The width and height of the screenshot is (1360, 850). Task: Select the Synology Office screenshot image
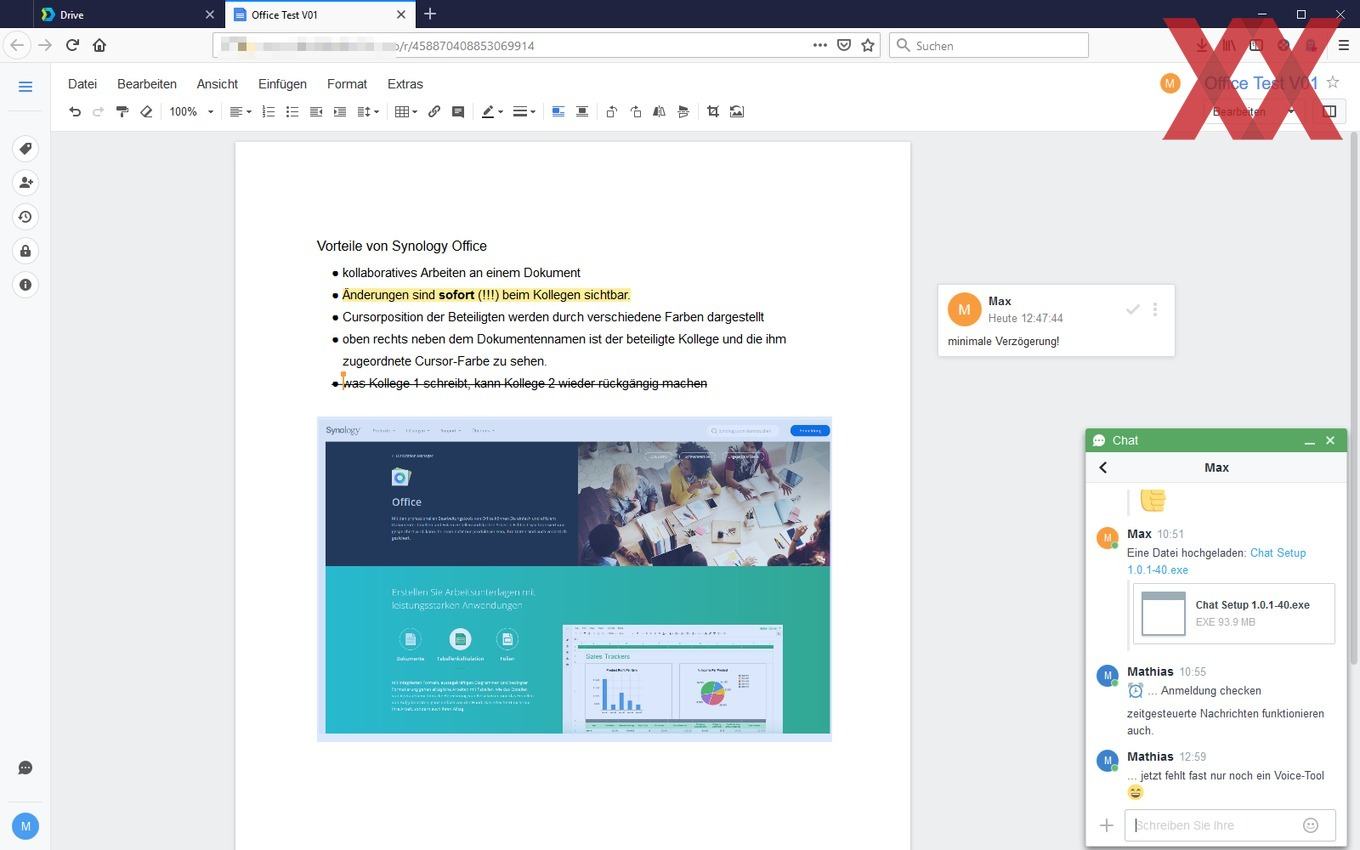(x=574, y=578)
